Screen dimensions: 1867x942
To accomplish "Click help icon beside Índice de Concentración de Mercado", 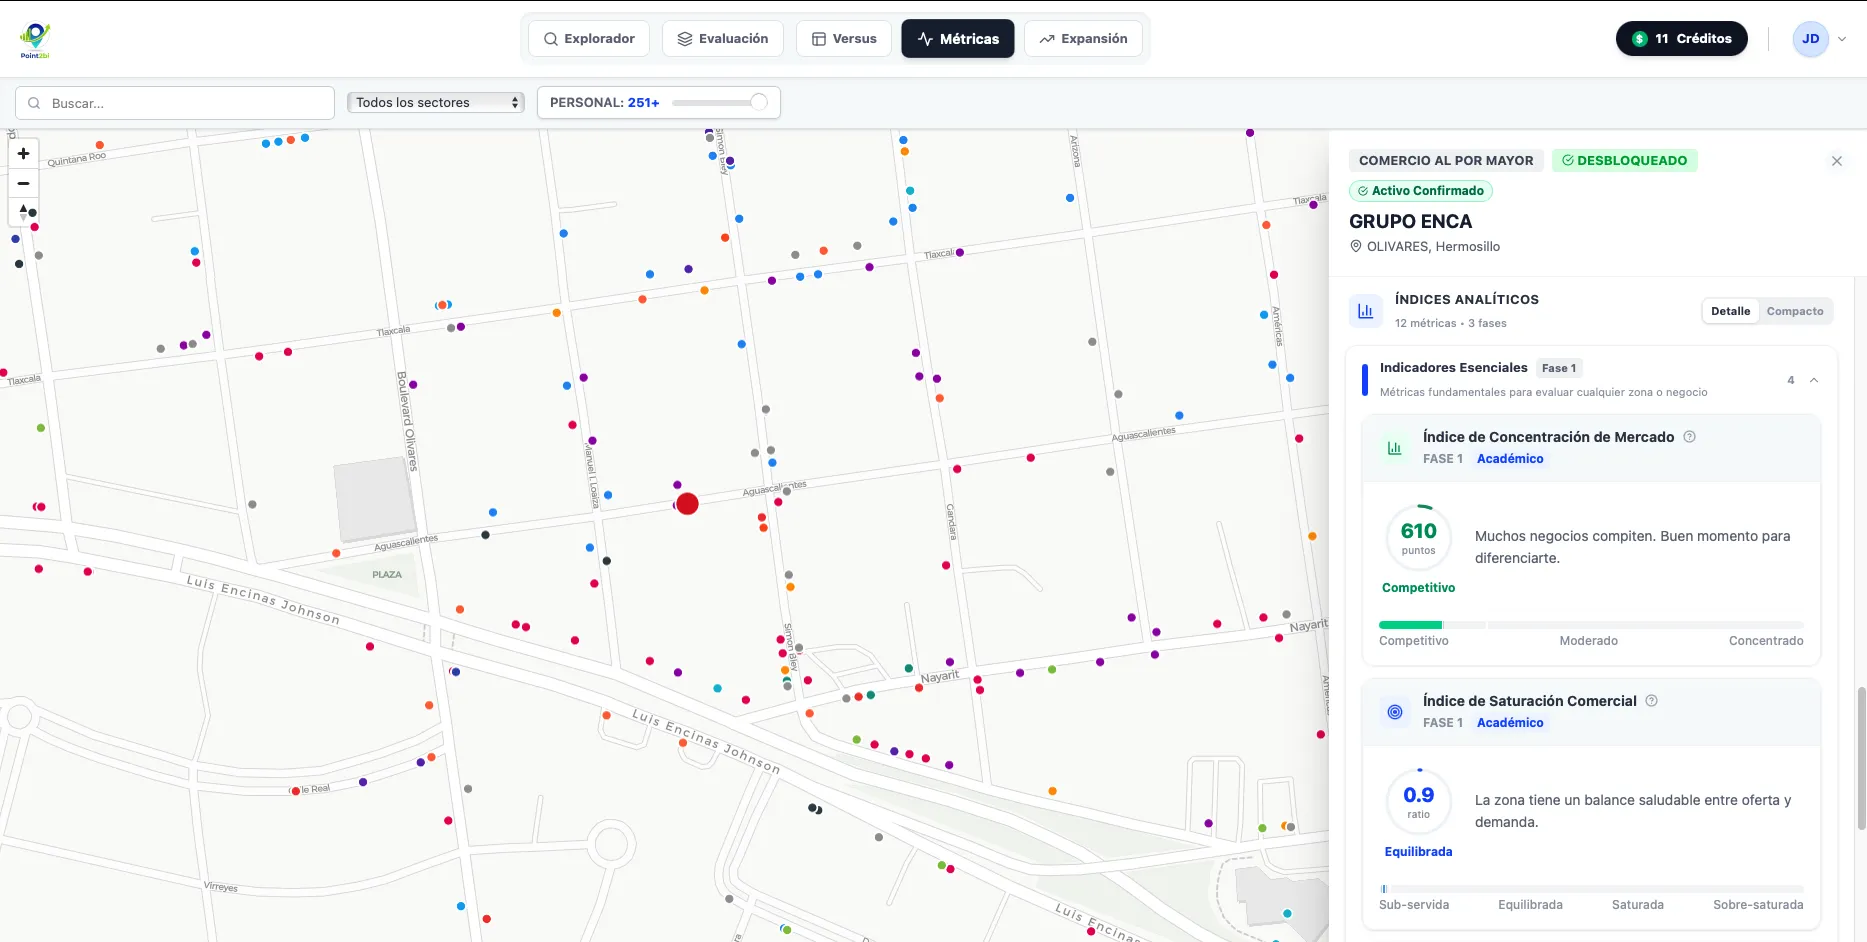I will [1689, 437].
